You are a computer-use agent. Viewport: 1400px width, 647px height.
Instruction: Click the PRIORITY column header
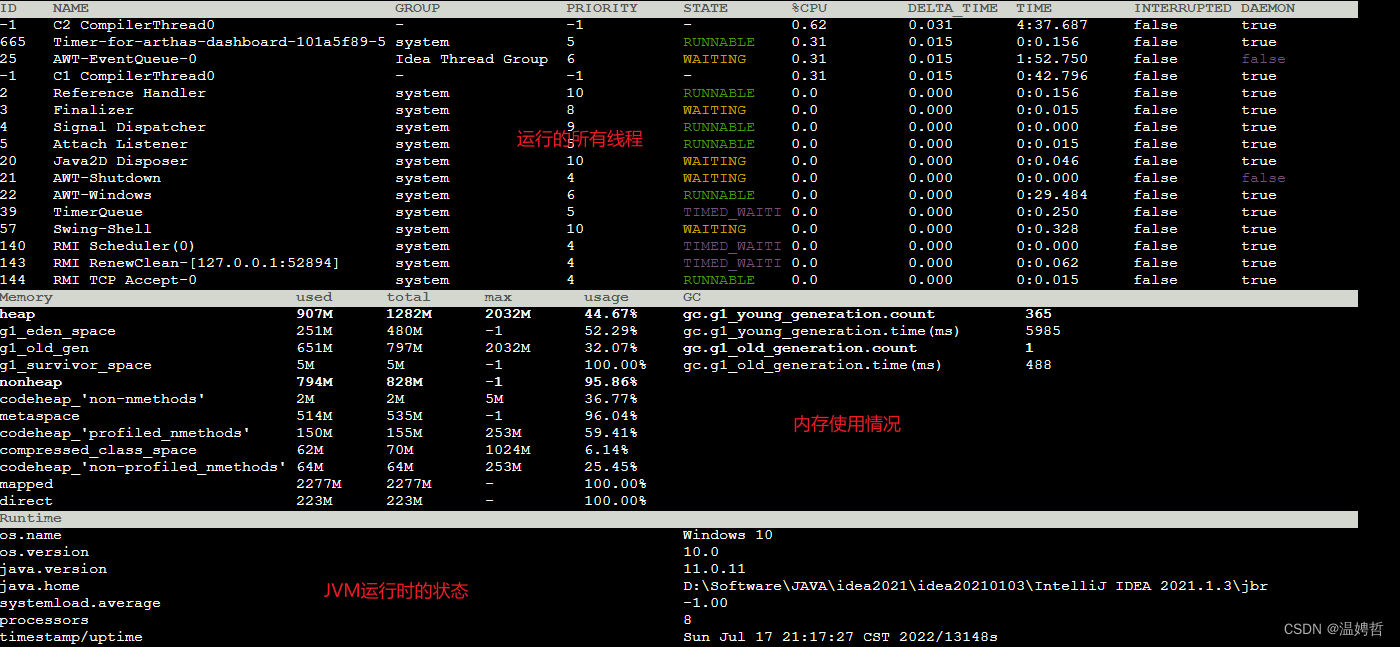pyautogui.click(x=602, y=8)
